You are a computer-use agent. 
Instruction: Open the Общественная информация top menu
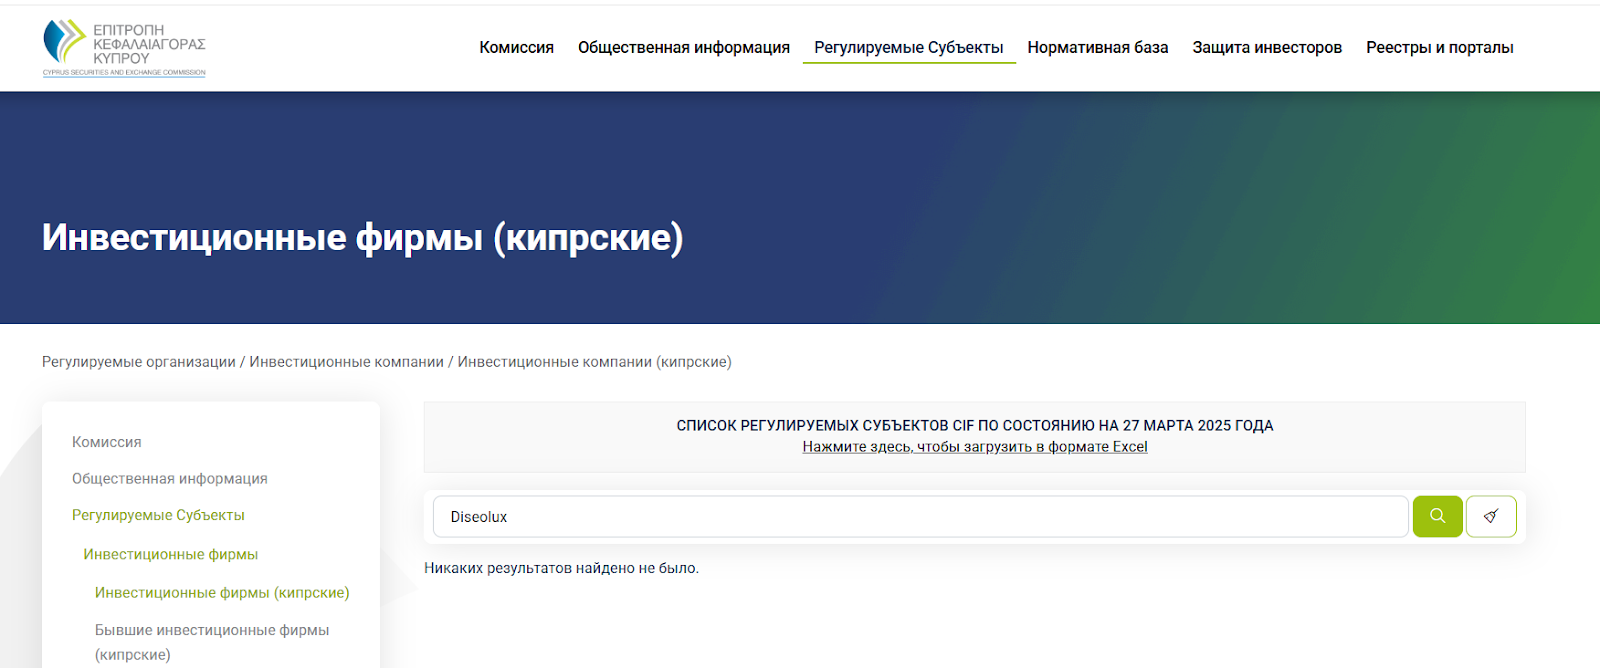(684, 48)
